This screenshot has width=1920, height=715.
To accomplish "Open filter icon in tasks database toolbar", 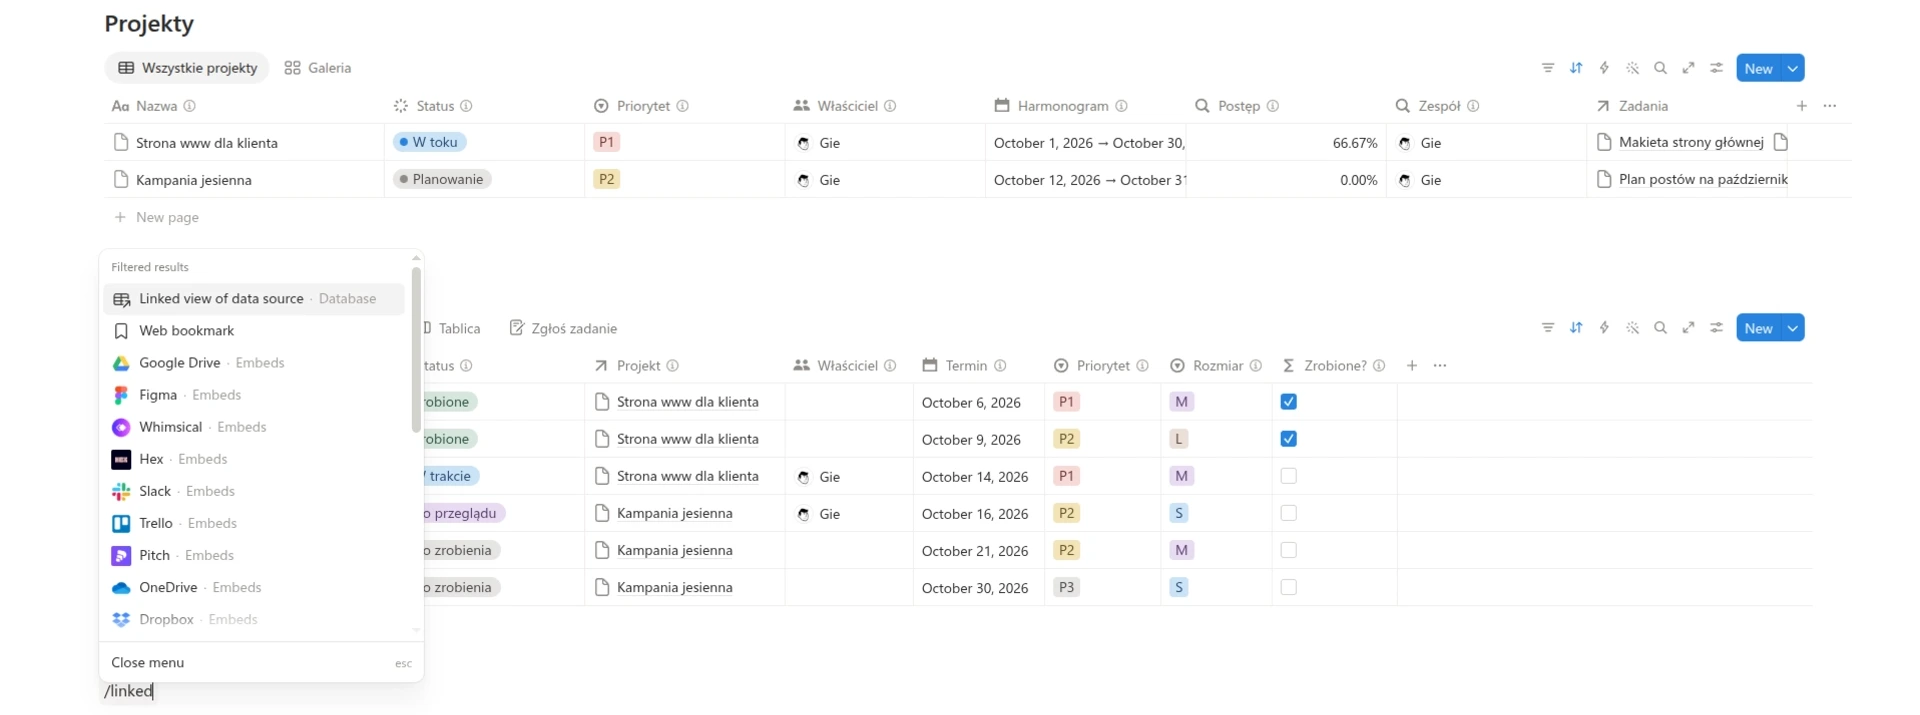I will pyautogui.click(x=1548, y=328).
